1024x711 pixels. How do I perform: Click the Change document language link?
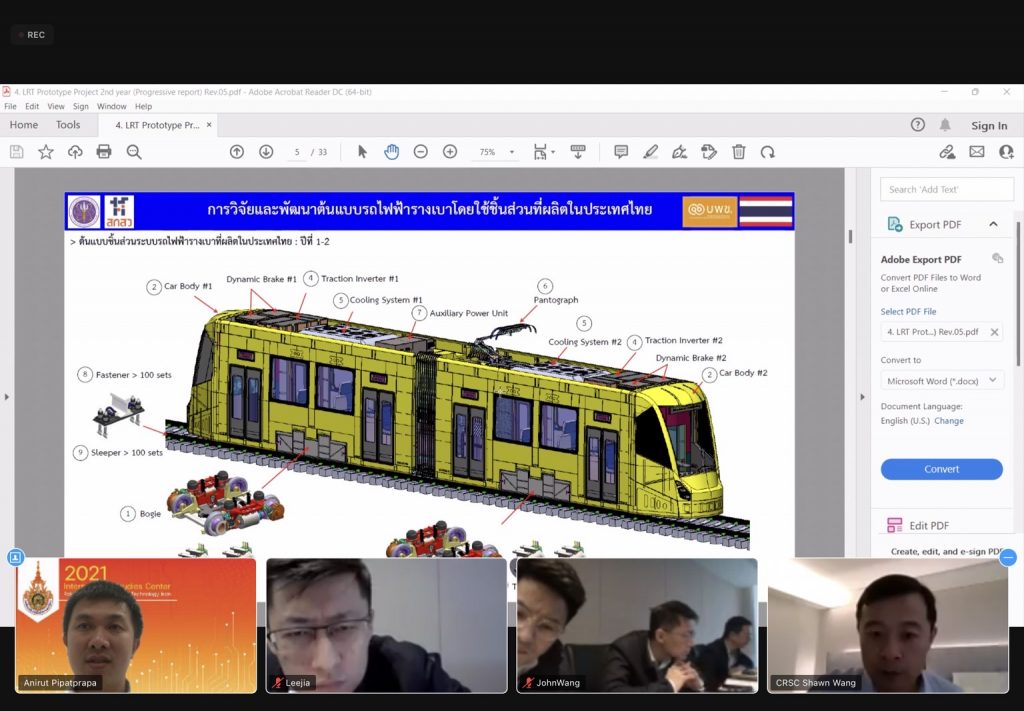pyautogui.click(x=949, y=421)
